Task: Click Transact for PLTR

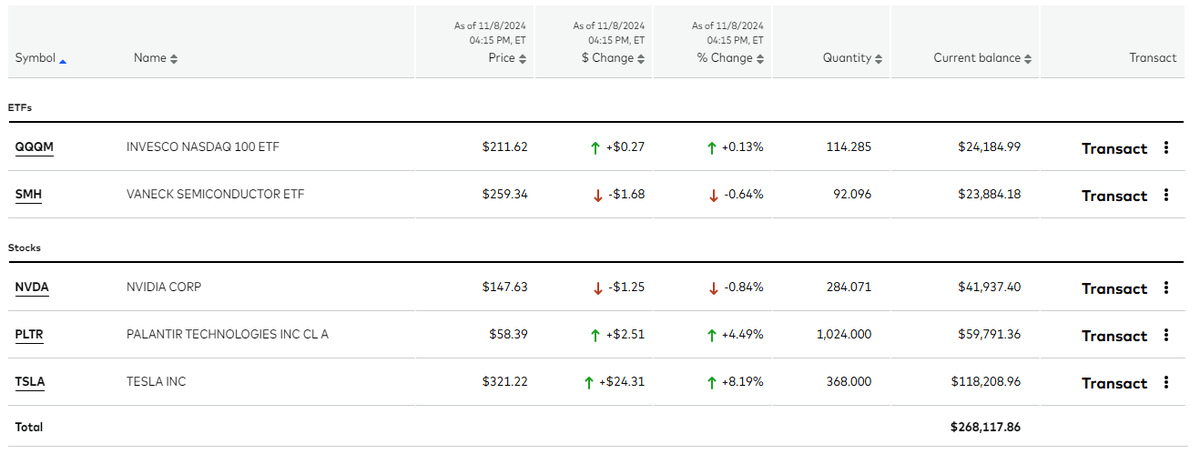Action: click(x=1114, y=336)
